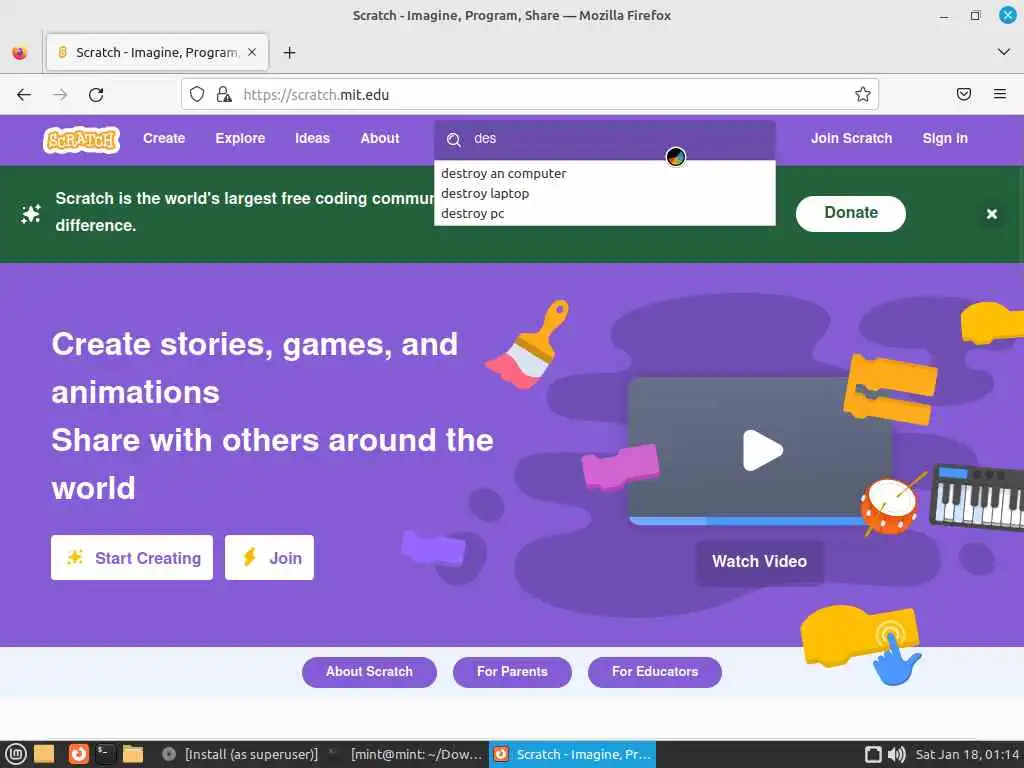Click Start Creating button
The width and height of the screenshot is (1024, 768).
132,558
